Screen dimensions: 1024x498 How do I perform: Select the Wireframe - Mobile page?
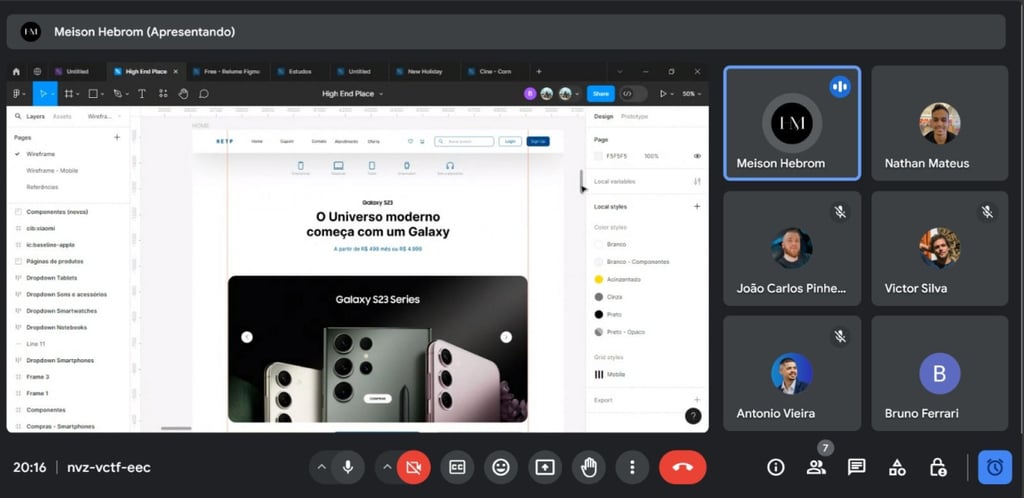52,170
